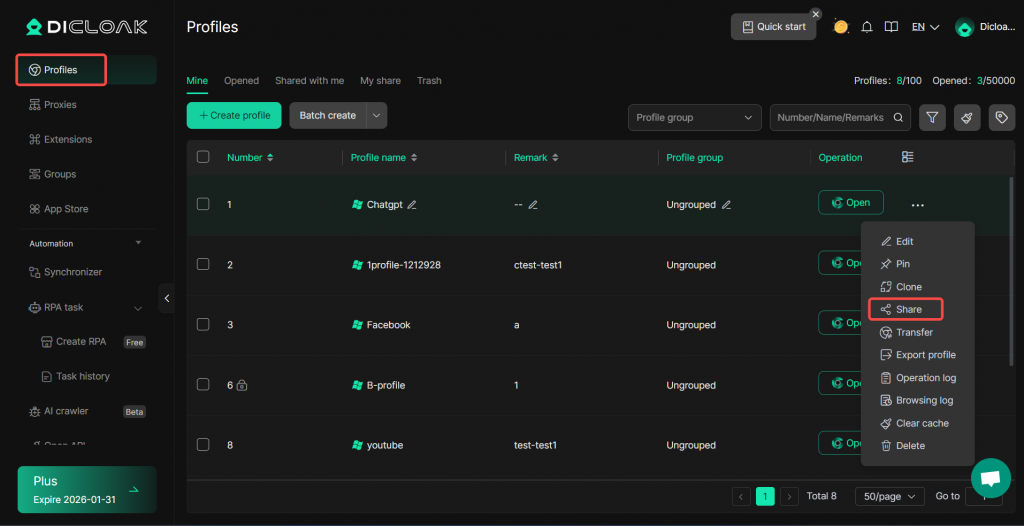1024x526 pixels.
Task: Click the tag icon in toolbar
Action: tap(1001, 117)
